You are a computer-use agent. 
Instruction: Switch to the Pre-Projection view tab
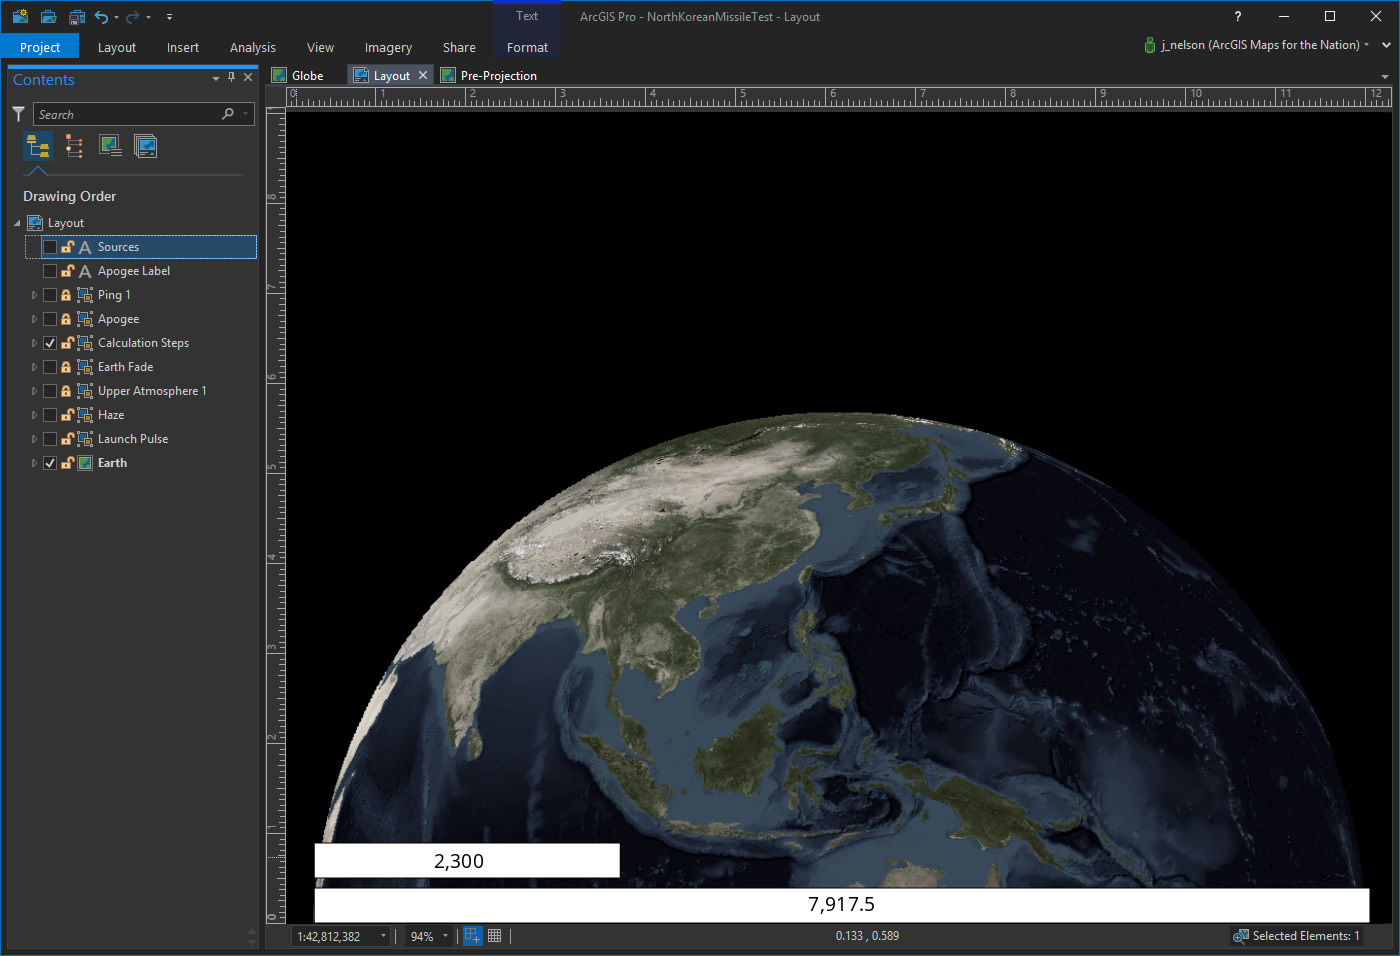pos(498,76)
